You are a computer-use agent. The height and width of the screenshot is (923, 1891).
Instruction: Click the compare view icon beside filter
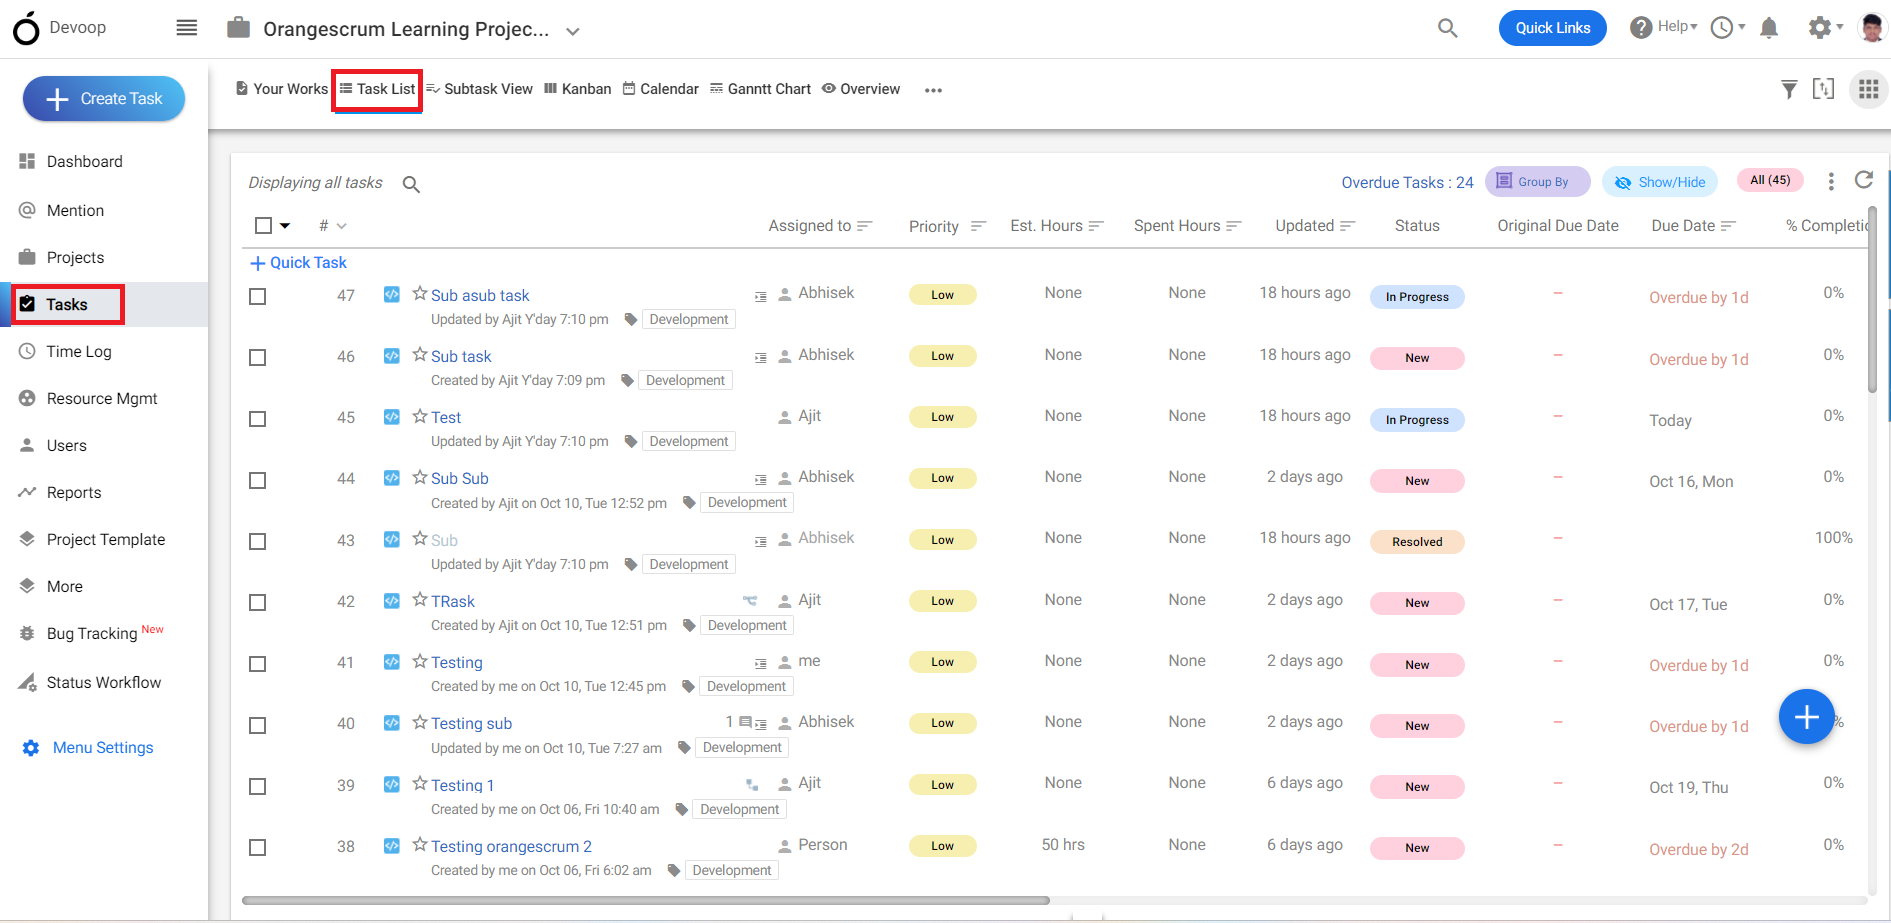(1824, 89)
